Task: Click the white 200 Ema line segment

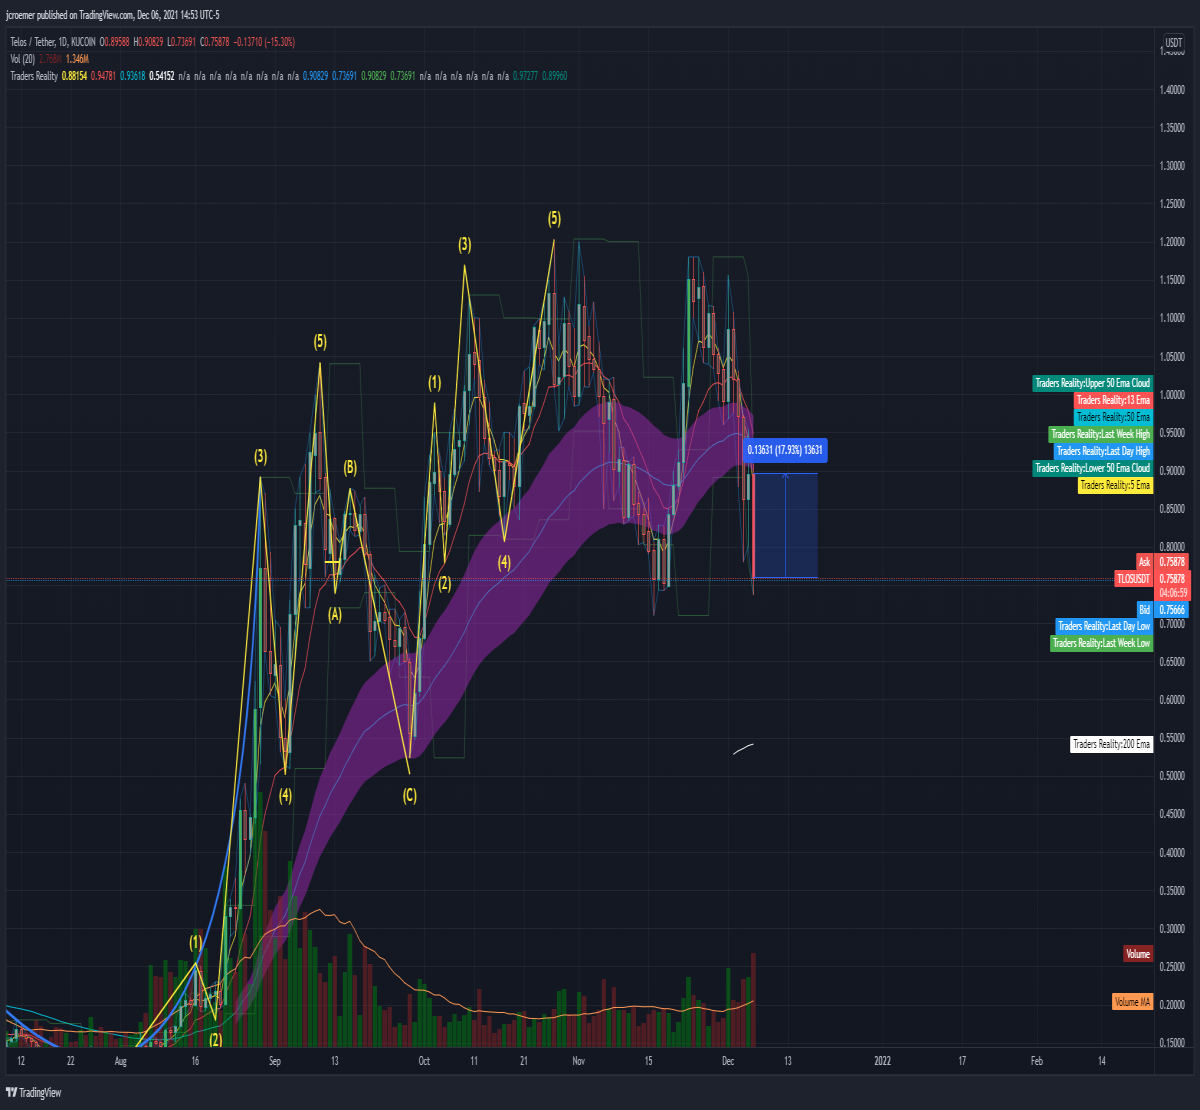Action: click(743, 749)
